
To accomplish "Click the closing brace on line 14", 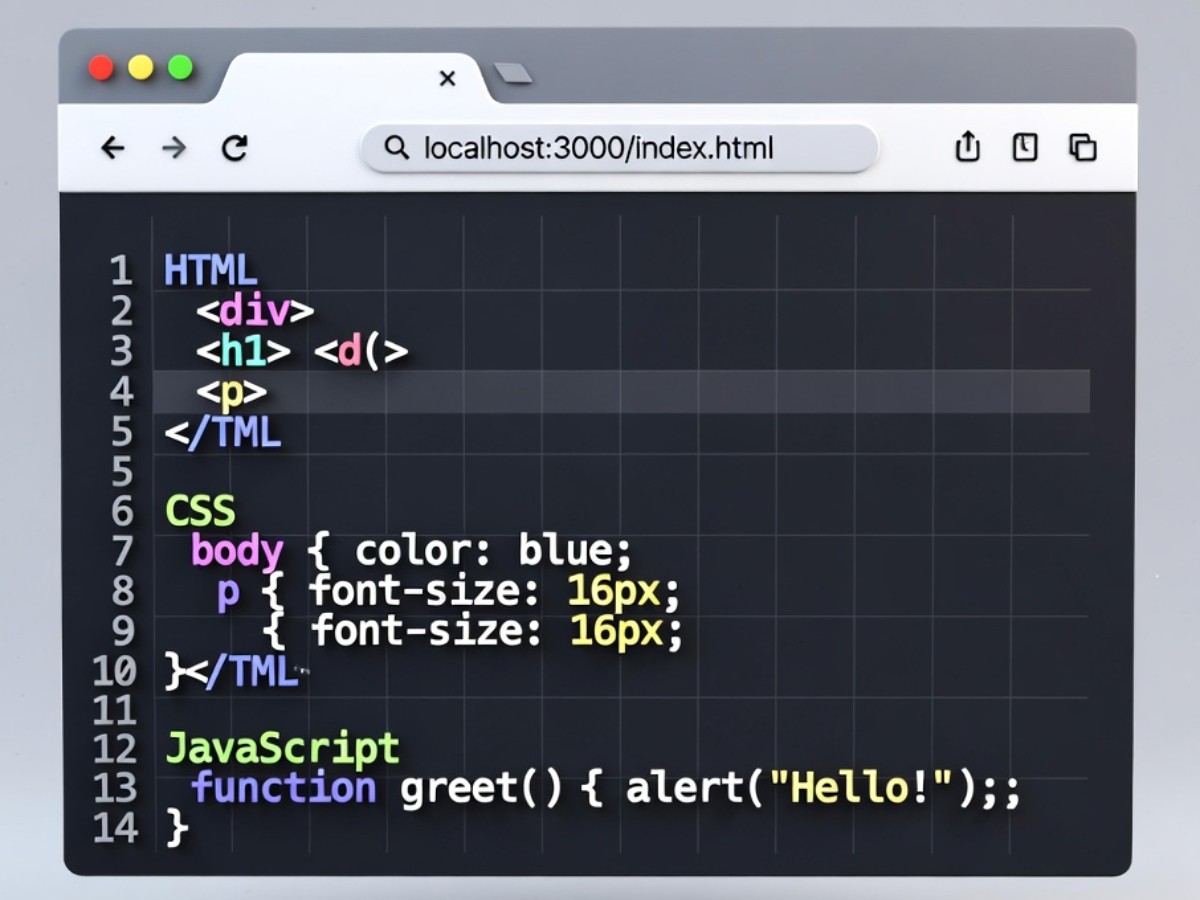I will [177, 828].
